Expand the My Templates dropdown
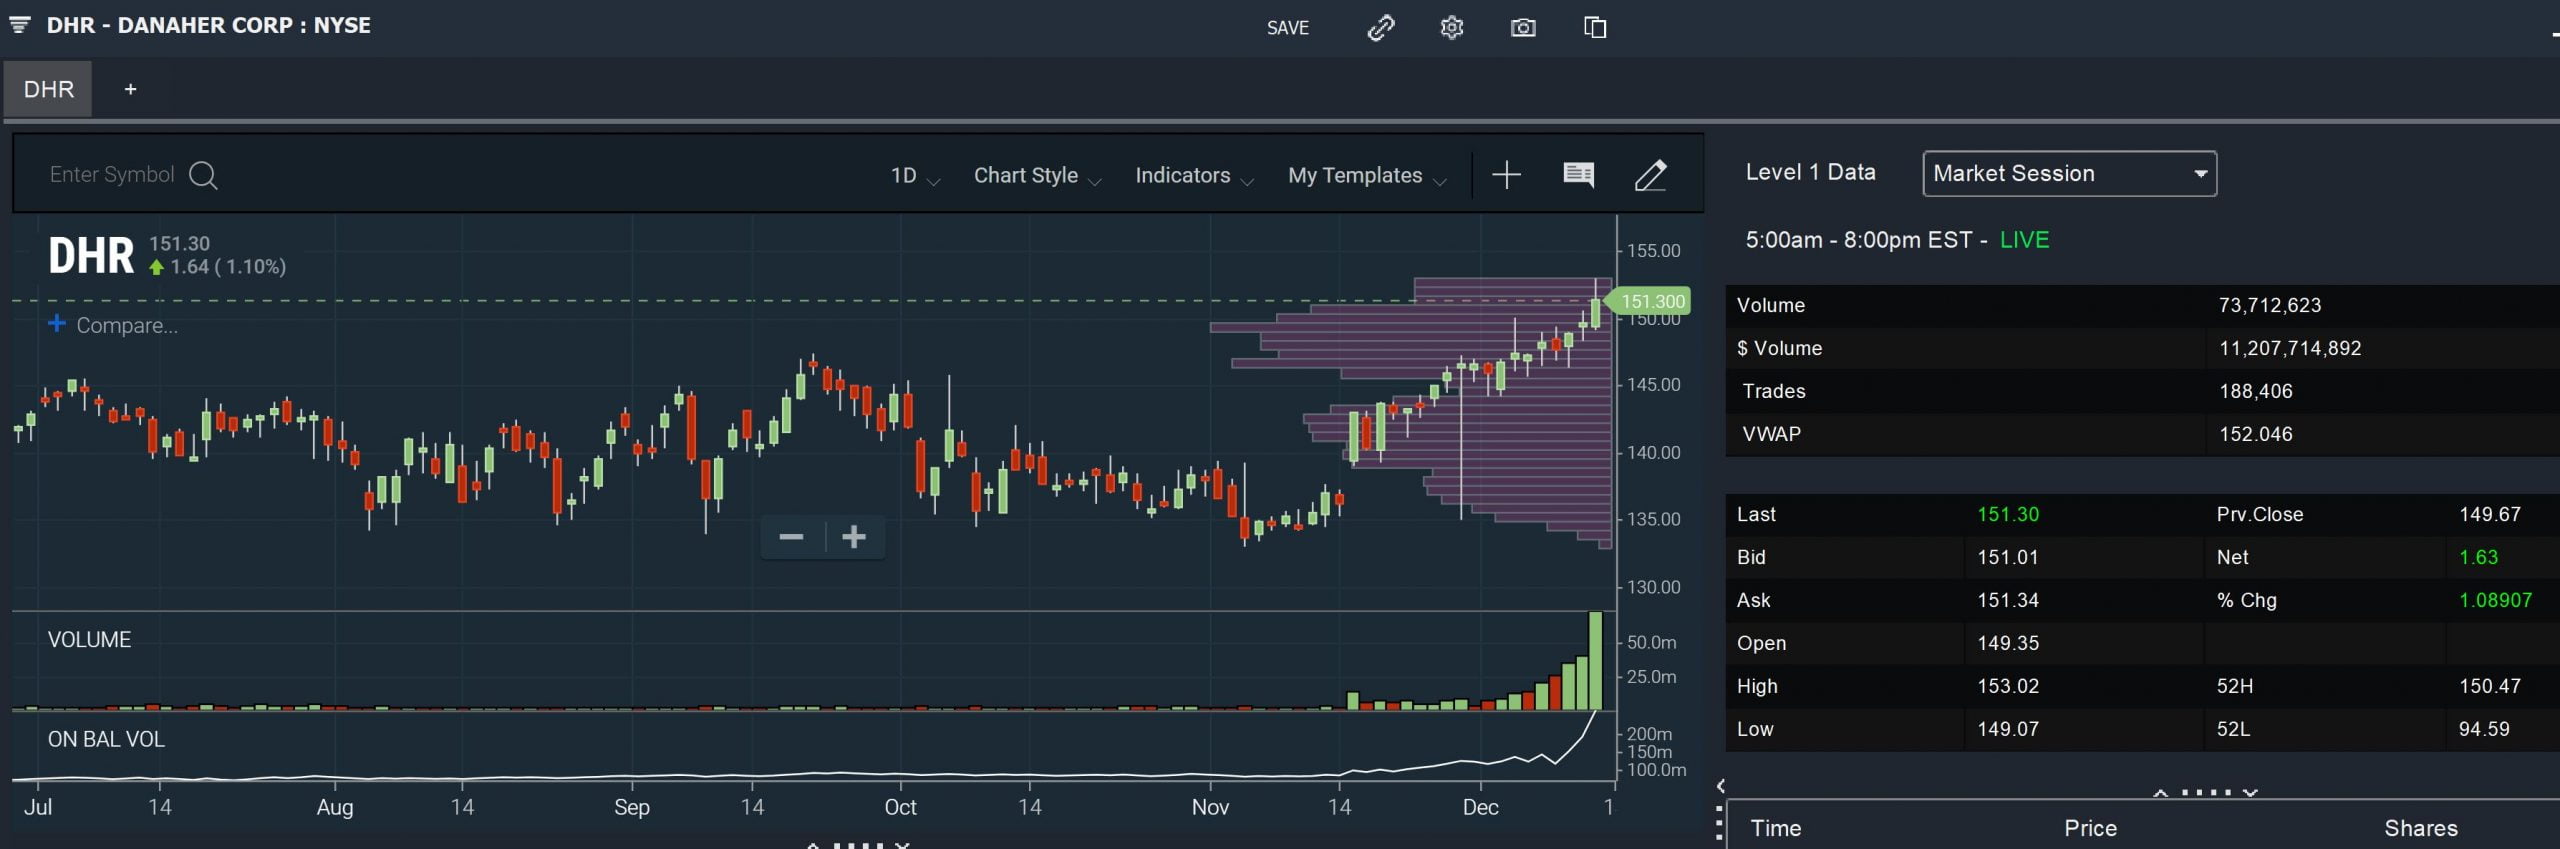 [1366, 176]
